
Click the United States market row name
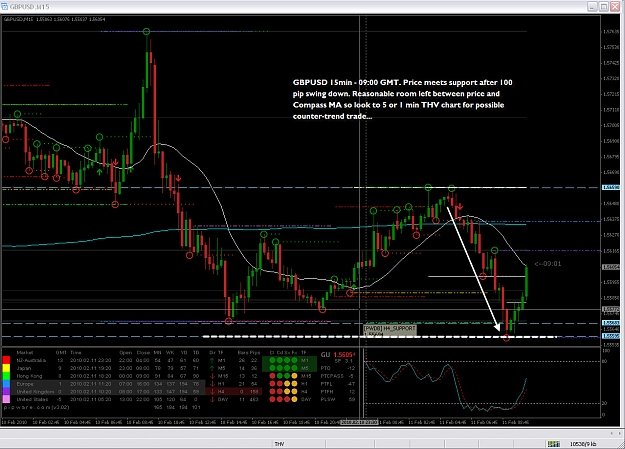click(x=32, y=399)
